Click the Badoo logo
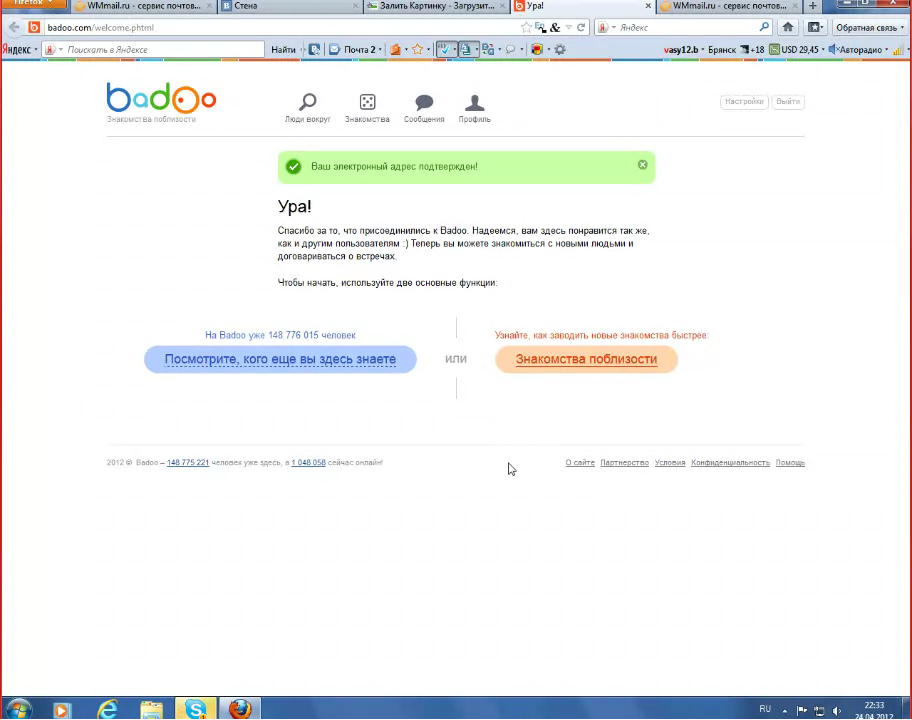The image size is (912, 720). click(x=161, y=98)
